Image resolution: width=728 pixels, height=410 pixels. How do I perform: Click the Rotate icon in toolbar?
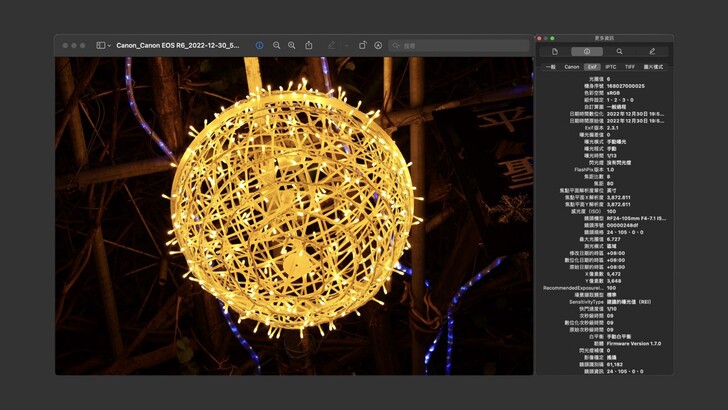coord(362,45)
